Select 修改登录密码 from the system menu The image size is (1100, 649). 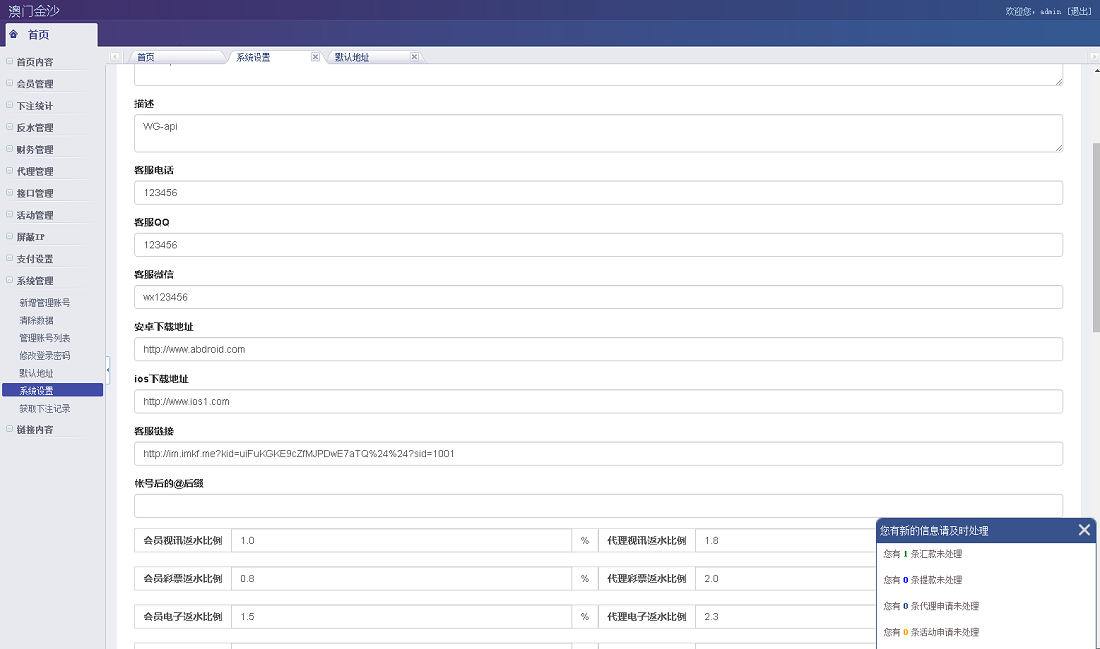44,355
